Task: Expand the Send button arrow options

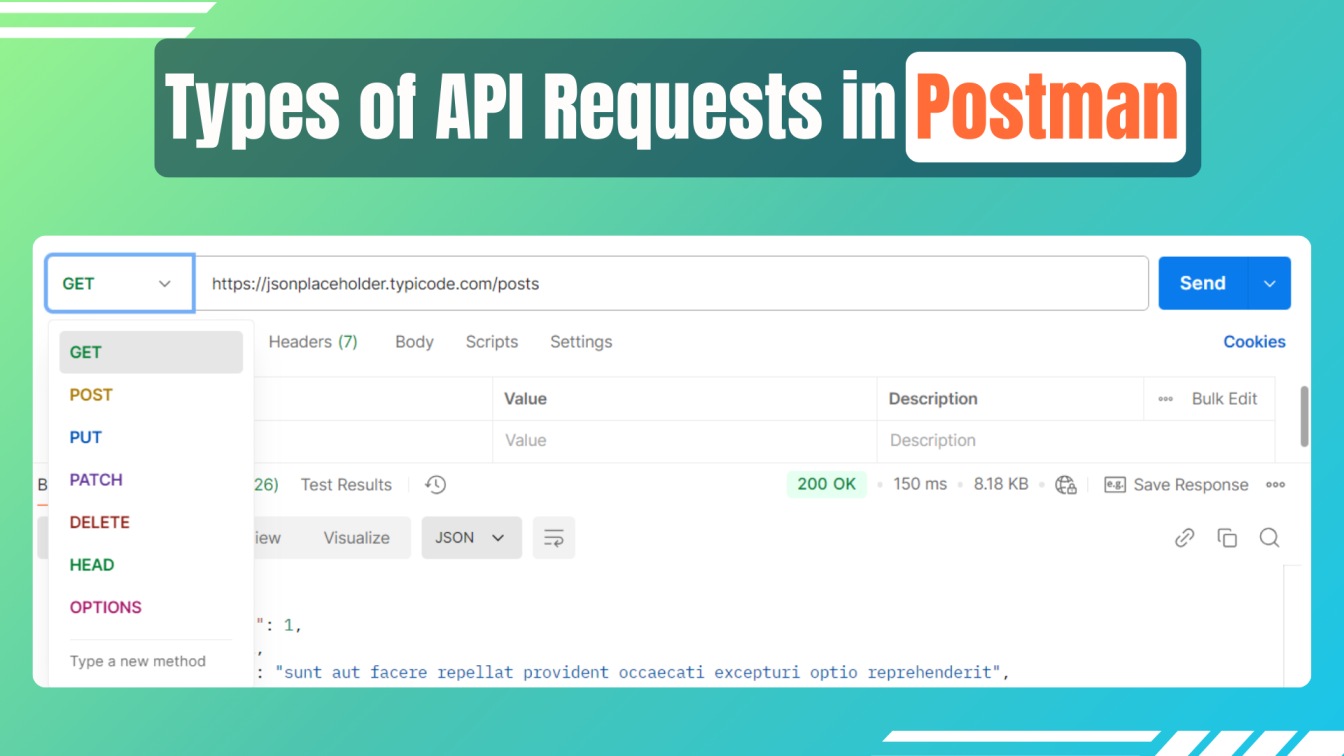Action: click(x=1270, y=283)
